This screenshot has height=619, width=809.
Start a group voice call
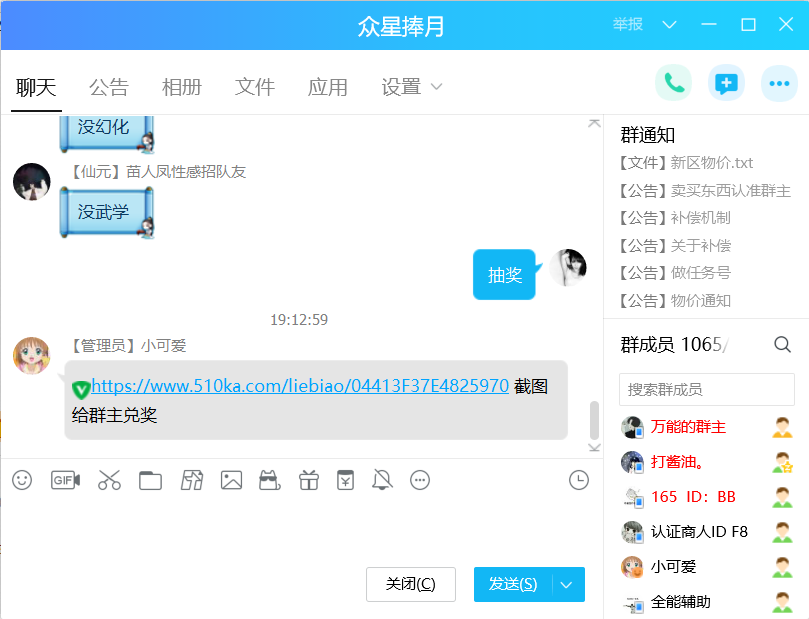pos(674,84)
